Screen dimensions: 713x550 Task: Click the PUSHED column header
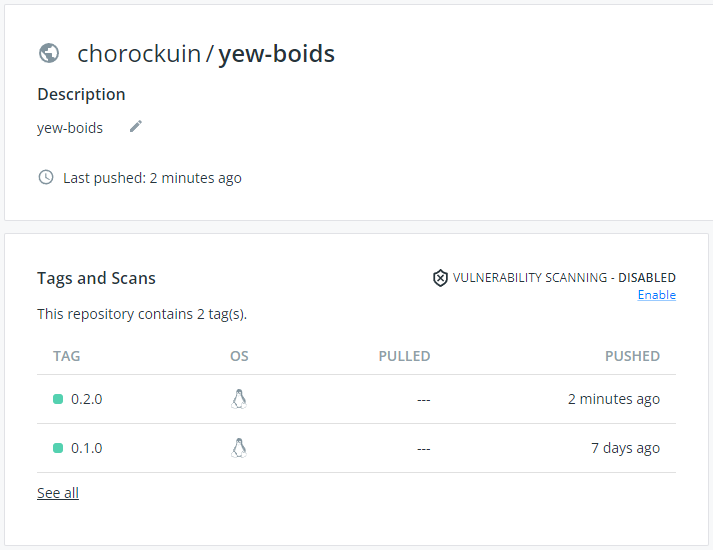(632, 356)
